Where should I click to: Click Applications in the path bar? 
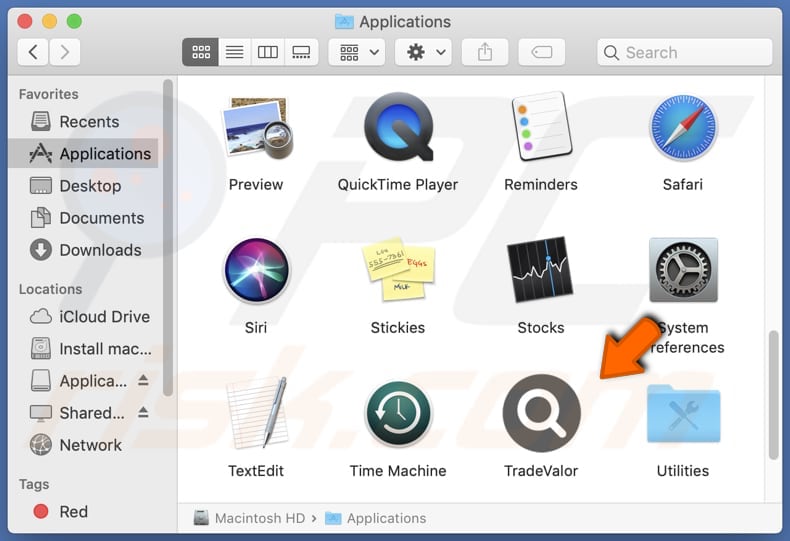click(x=376, y=518)
